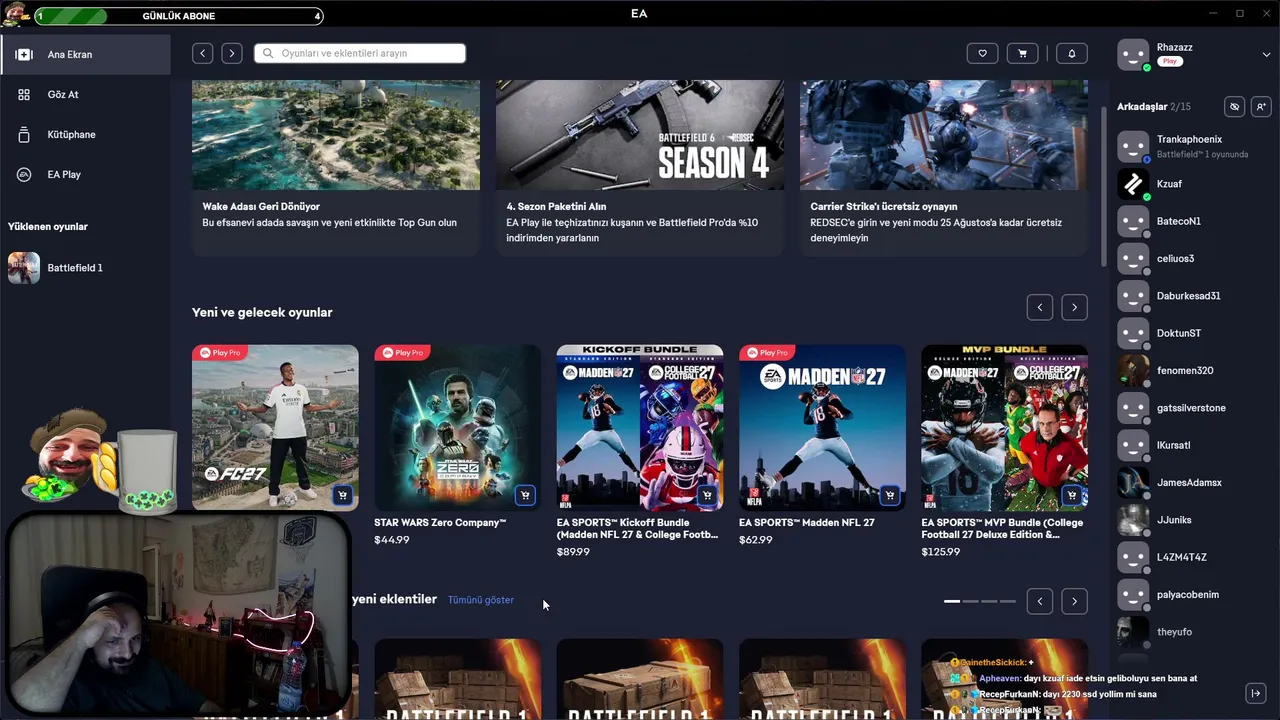1280x720 pixels.
Task: Open Kzuaf's friend avatar
Action: tap(1133, 184)
